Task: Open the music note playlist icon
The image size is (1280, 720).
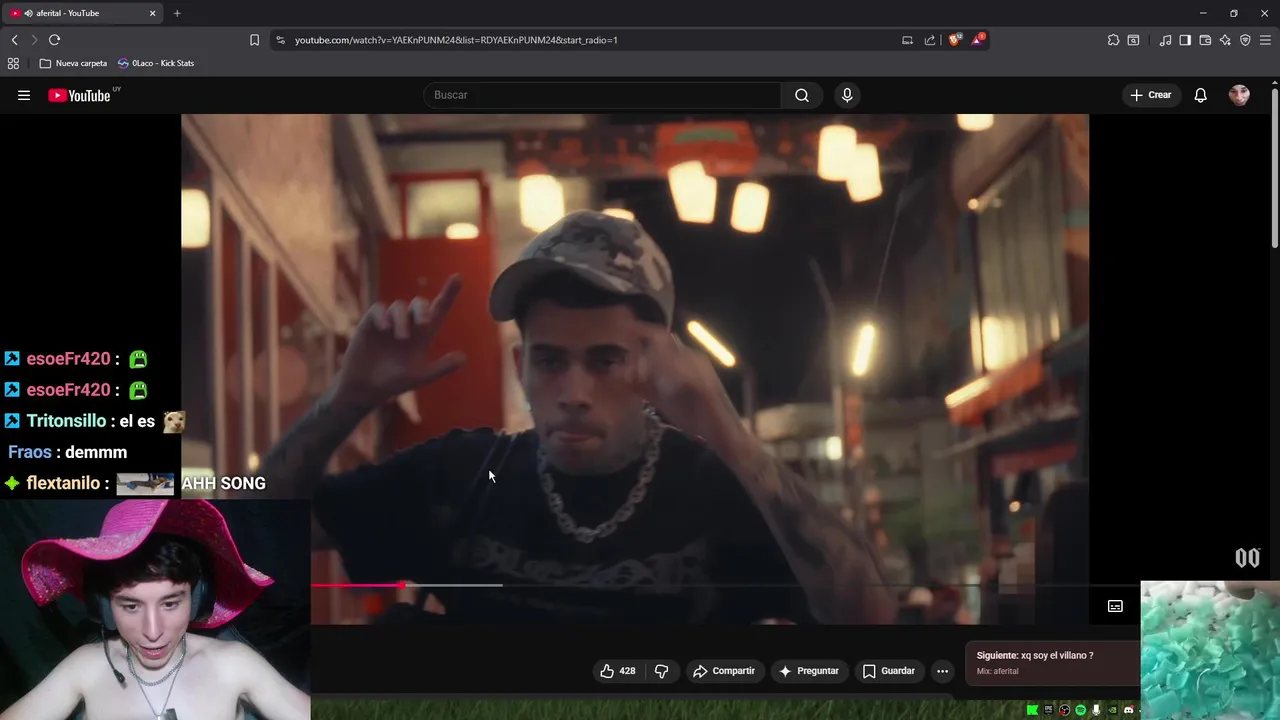Action: [x=1165, y=40]
